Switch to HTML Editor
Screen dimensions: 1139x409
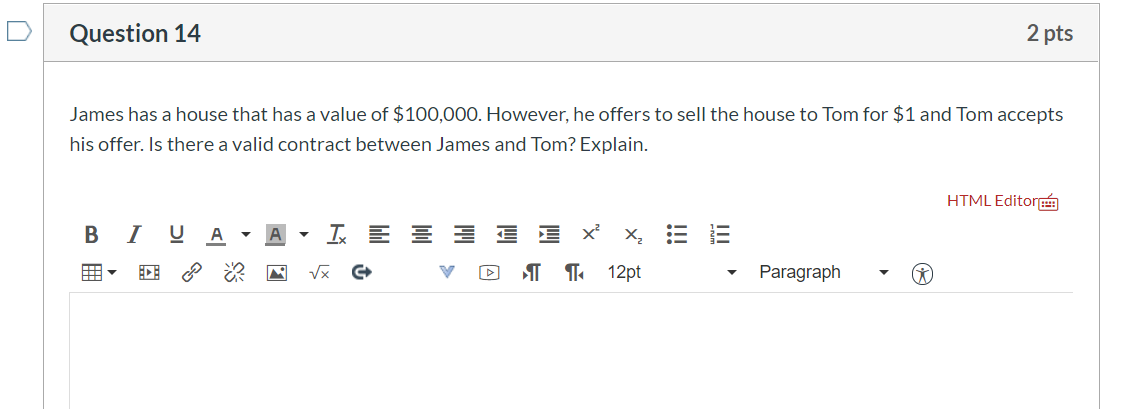coord(992,201)
